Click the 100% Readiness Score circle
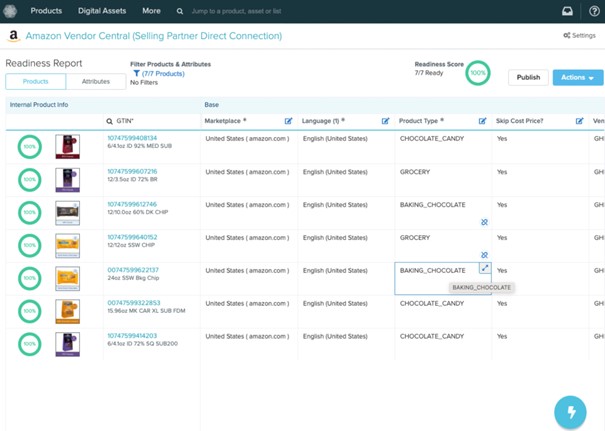Image resolution: width=605 pixels, height=431 pixels. pyautogui.click(x=478, y=73)
